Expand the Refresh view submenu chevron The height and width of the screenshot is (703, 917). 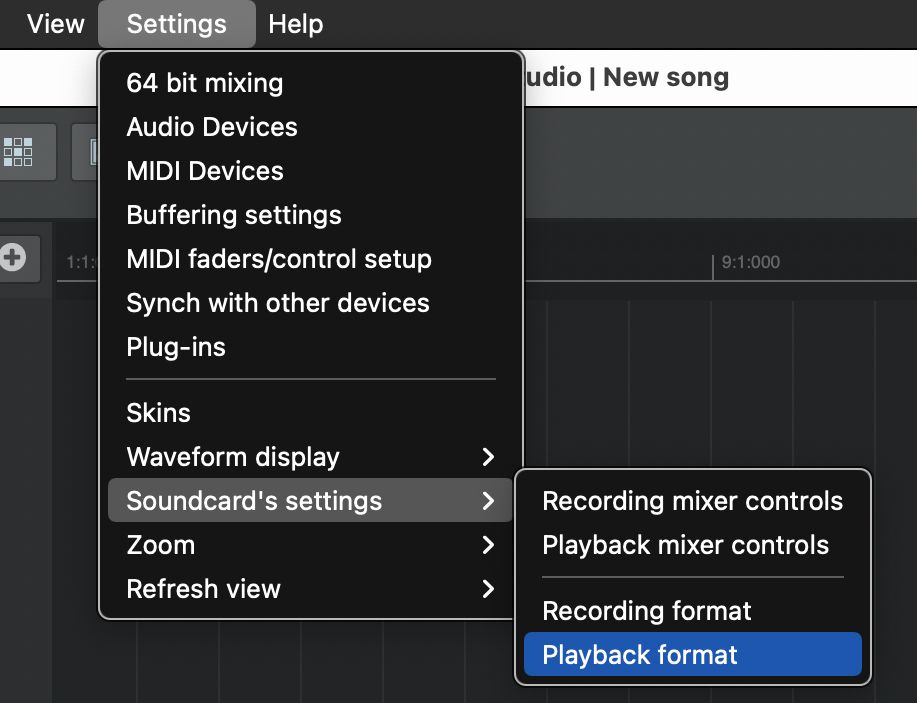coord(488,589)
